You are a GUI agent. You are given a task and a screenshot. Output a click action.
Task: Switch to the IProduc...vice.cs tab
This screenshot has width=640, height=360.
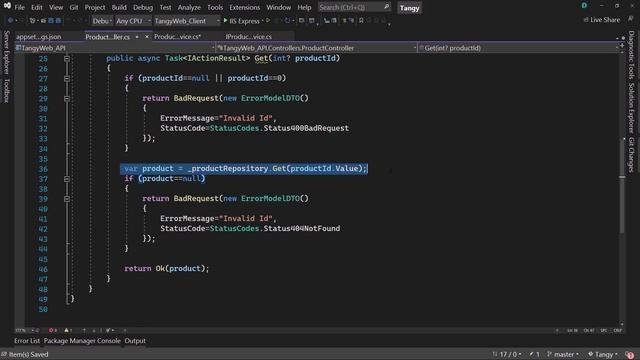[249, 37]
